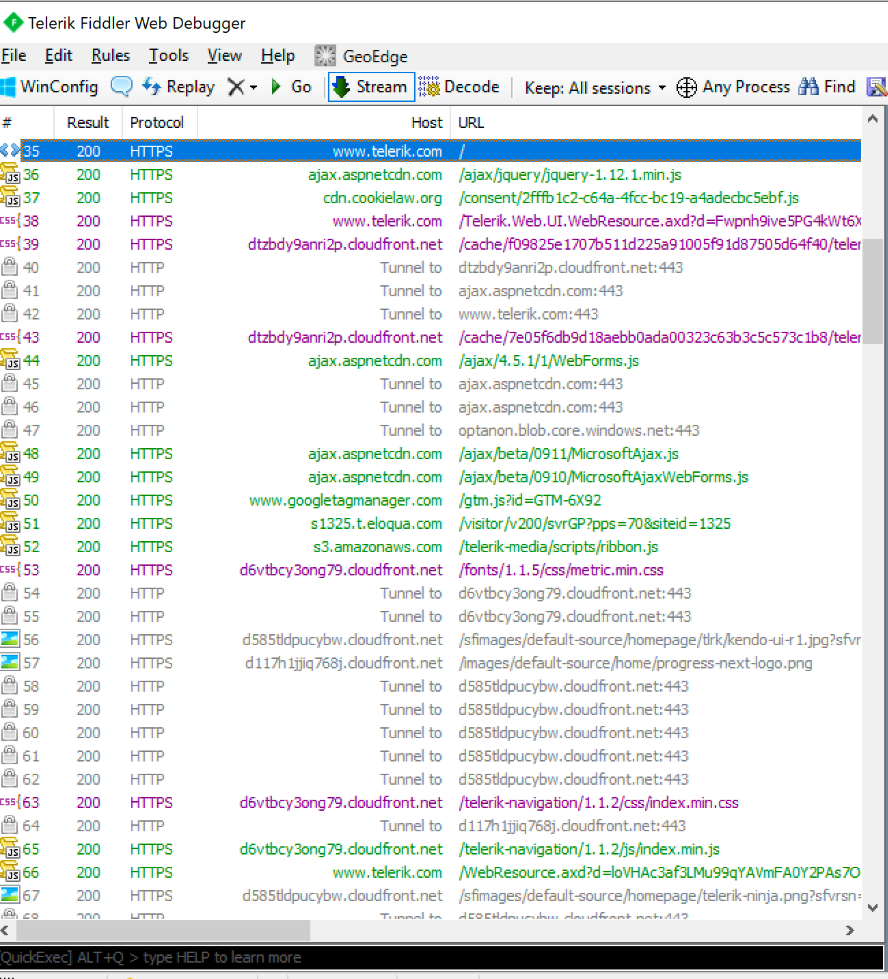Select the /ajax/beta/0911/MicrosoftAjax.js session
Viewport: 888px width, 979px height.
pyautogui.click(x=431, y=454)
